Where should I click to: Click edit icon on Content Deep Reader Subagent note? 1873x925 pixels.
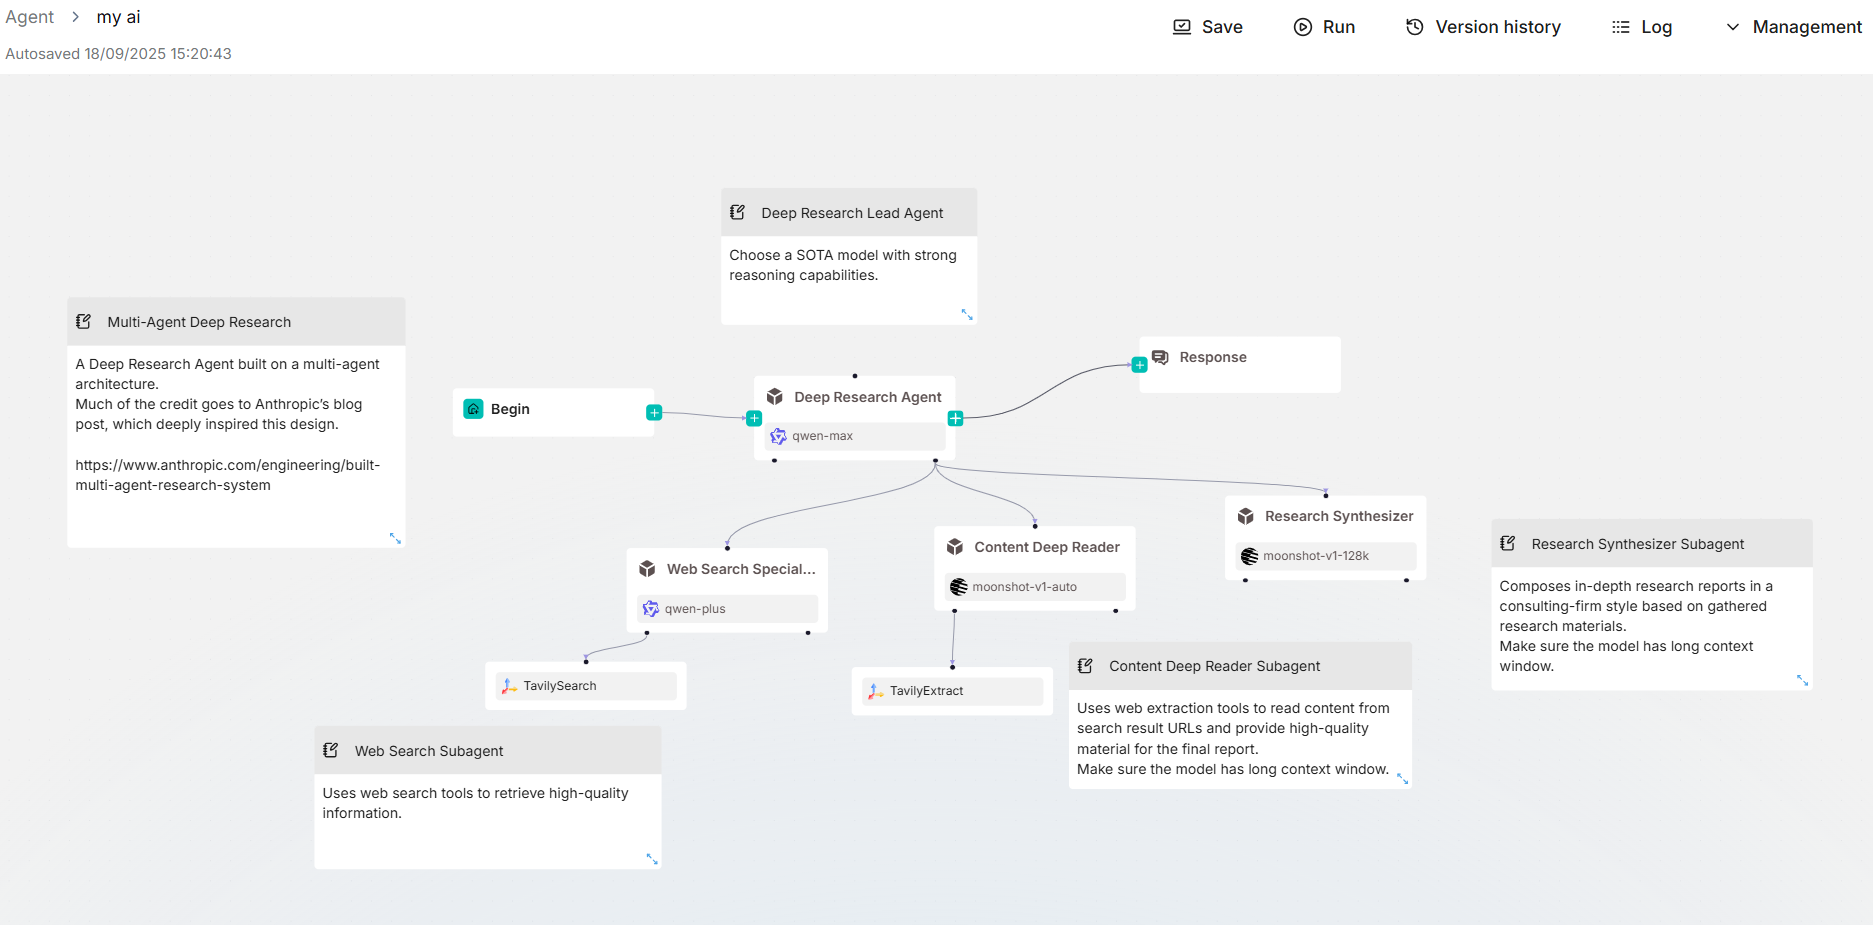coord(1085,666)
